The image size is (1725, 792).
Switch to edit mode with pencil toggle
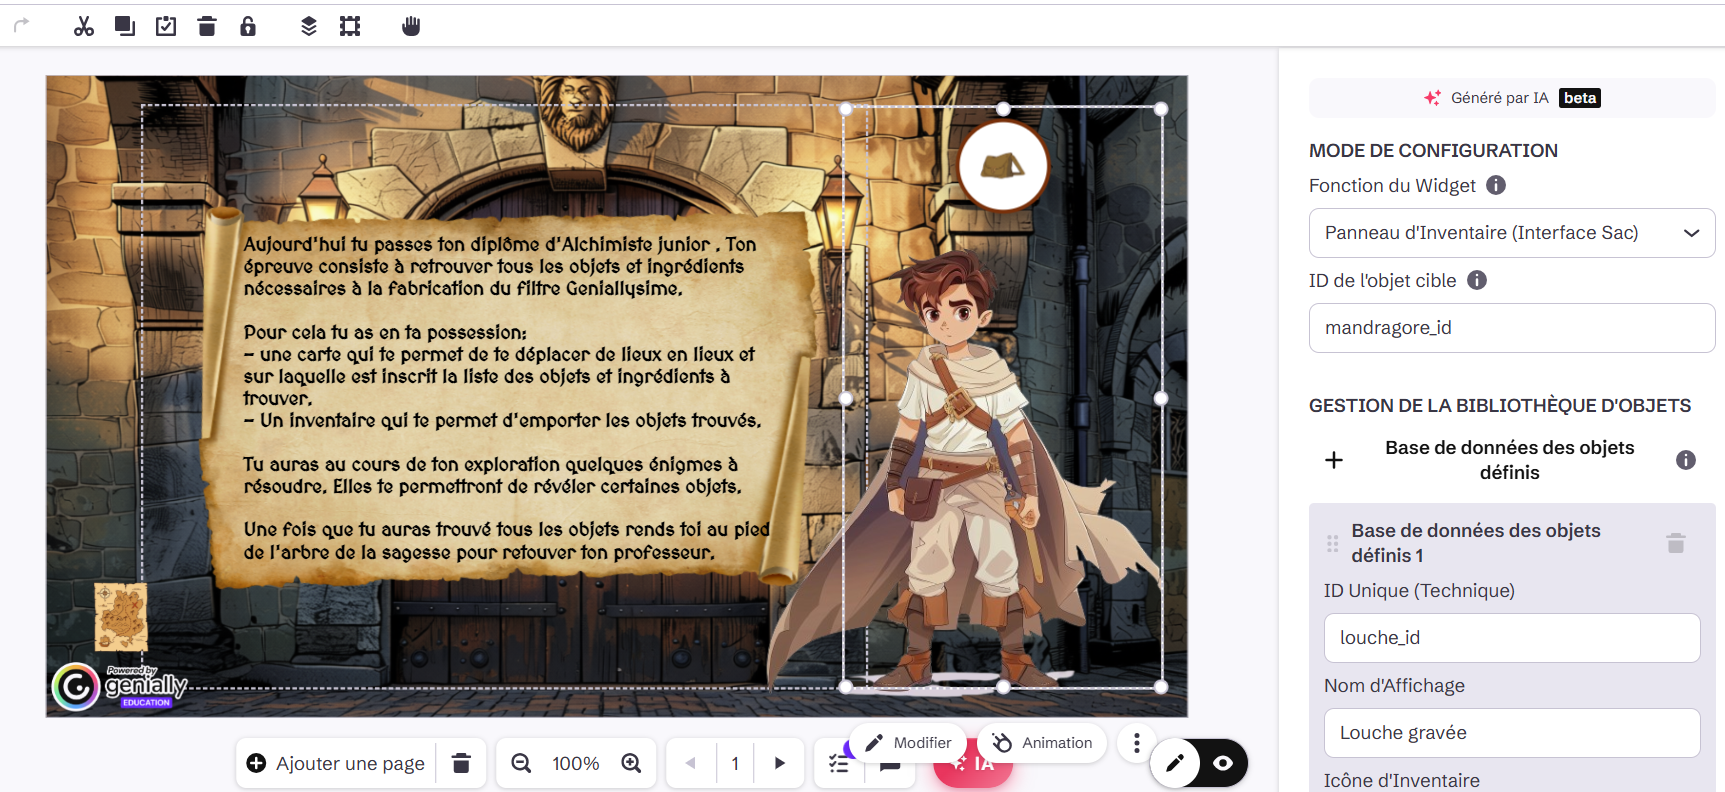click(x=1175, y=763)
